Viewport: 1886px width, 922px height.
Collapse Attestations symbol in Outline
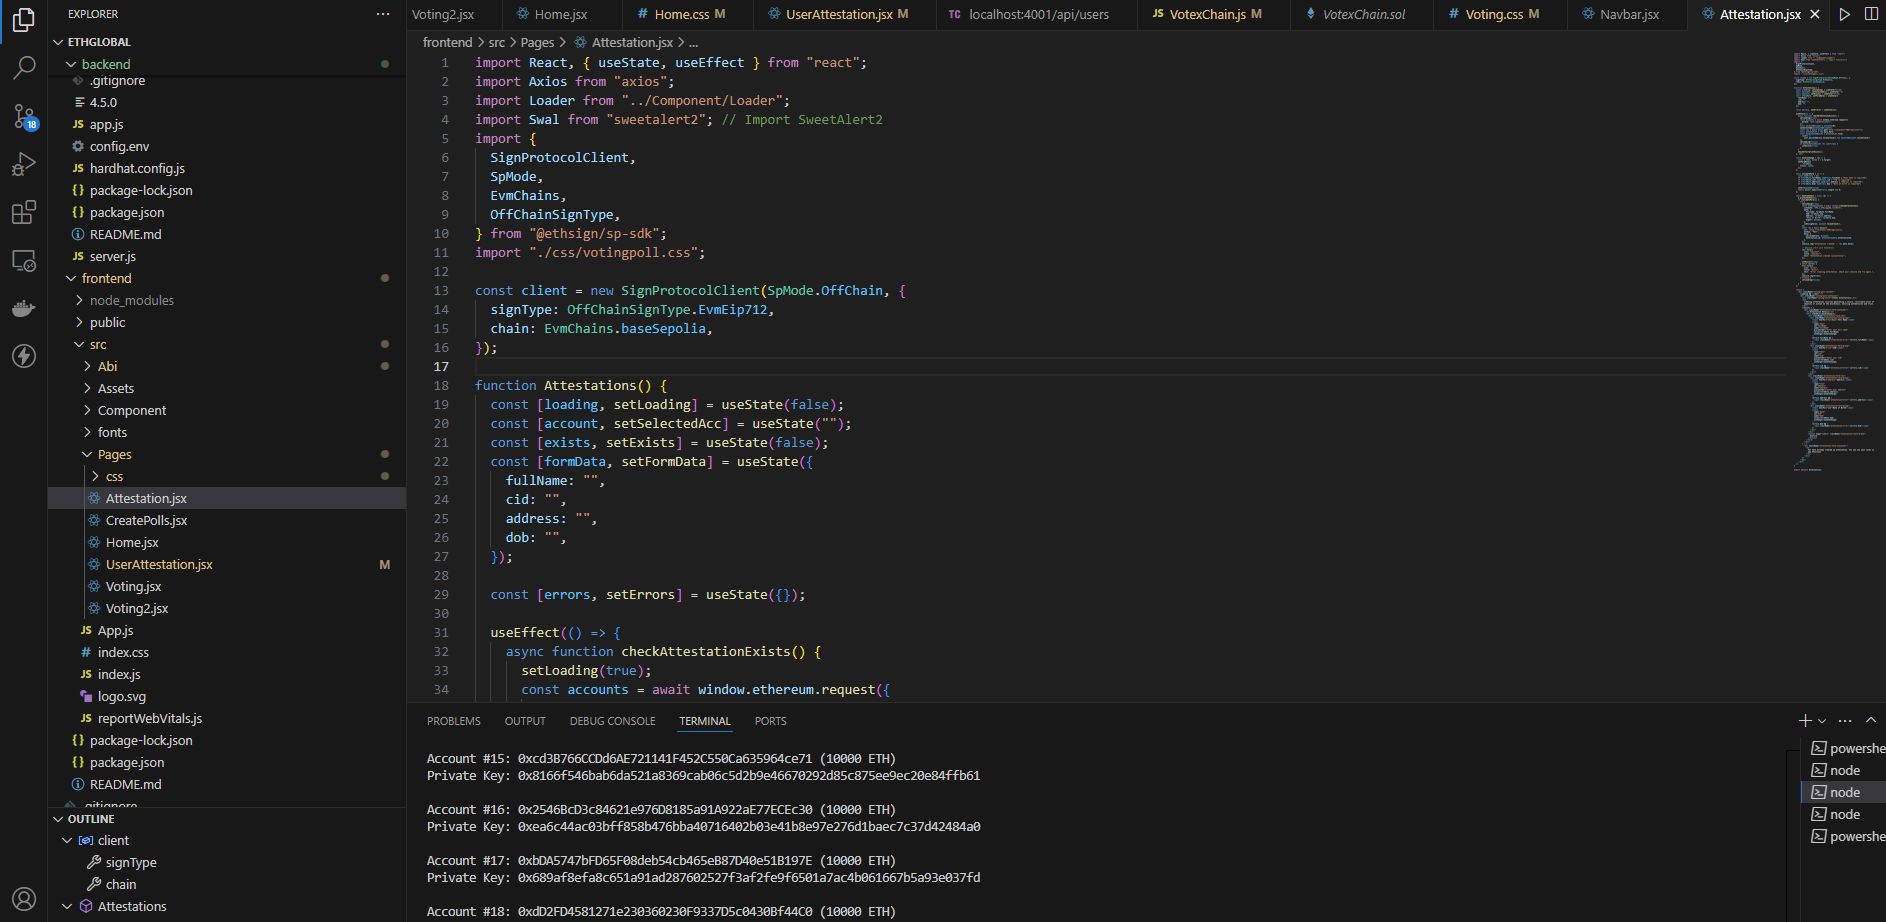click(67, 906)
